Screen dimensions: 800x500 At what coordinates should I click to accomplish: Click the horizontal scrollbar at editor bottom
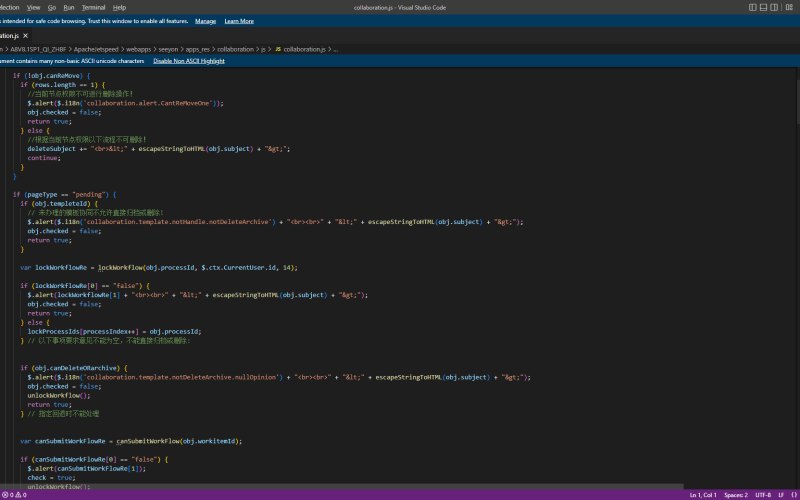tap(342, 487)
